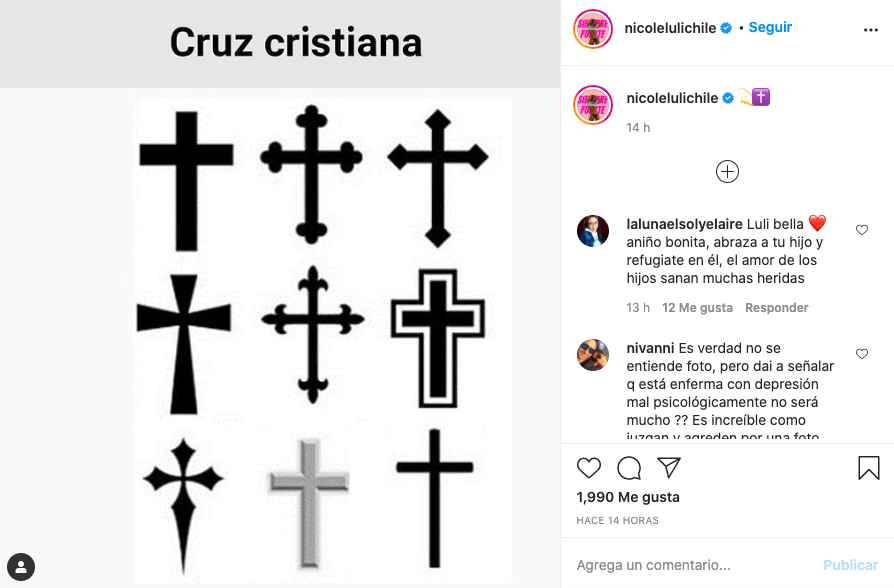894x588 pixels.
Task: Open comments with the speech bubble icon
Action: [x=629, y=468]
